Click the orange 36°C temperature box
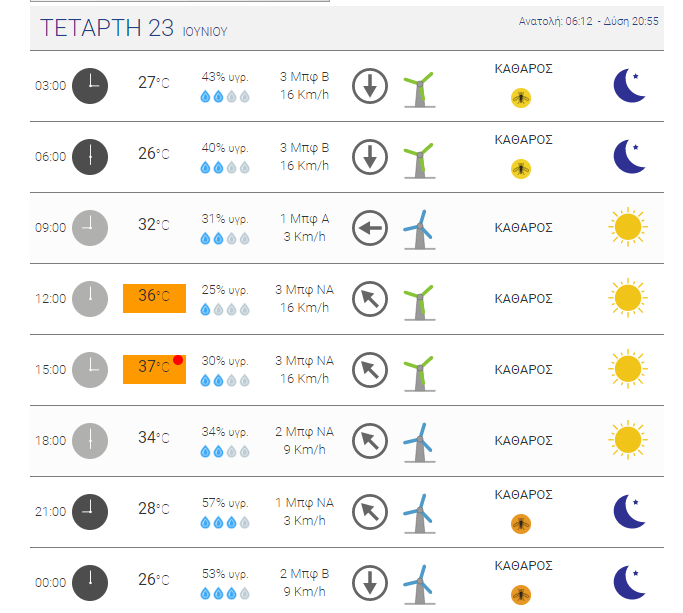 pos(154,298)
